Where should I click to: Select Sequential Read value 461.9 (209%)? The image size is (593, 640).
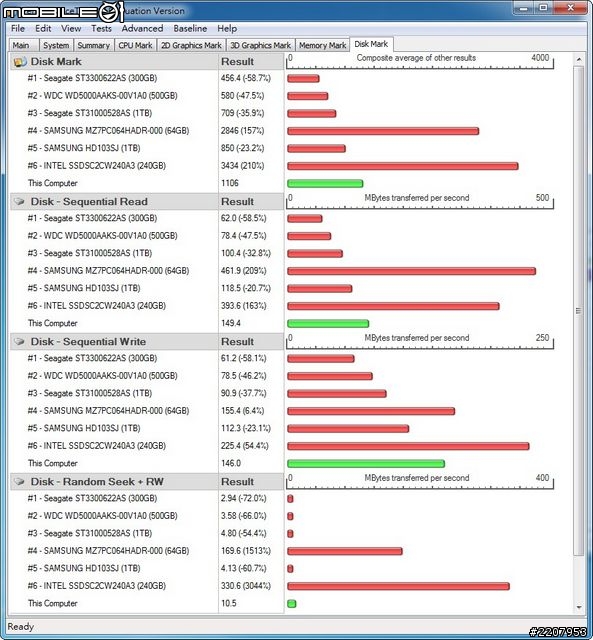point(244,271)
